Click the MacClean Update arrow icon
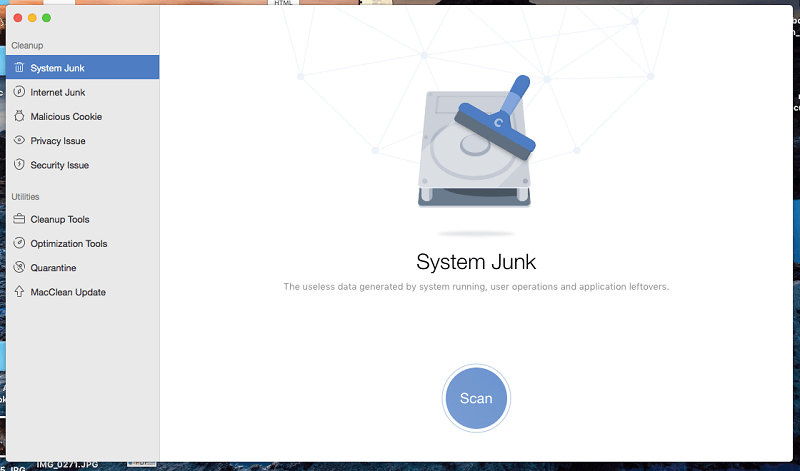 (19, 291)
